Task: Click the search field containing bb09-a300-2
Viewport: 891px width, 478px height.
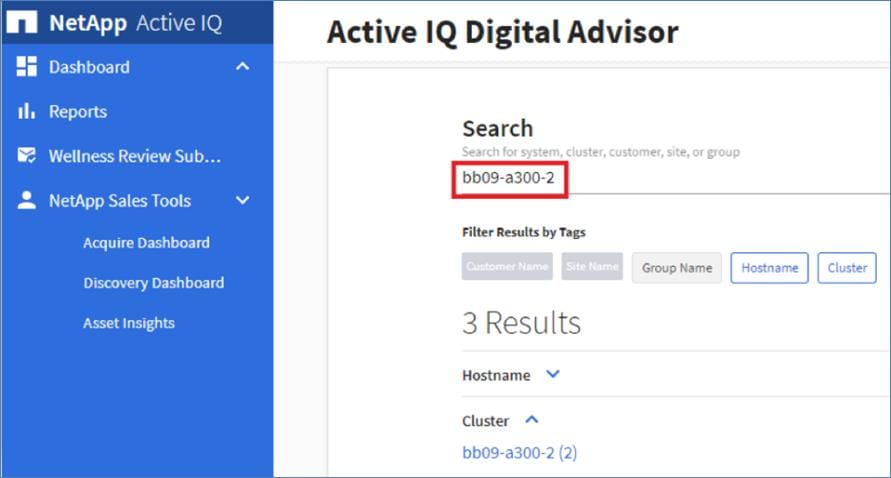Action: pos(676,178)
